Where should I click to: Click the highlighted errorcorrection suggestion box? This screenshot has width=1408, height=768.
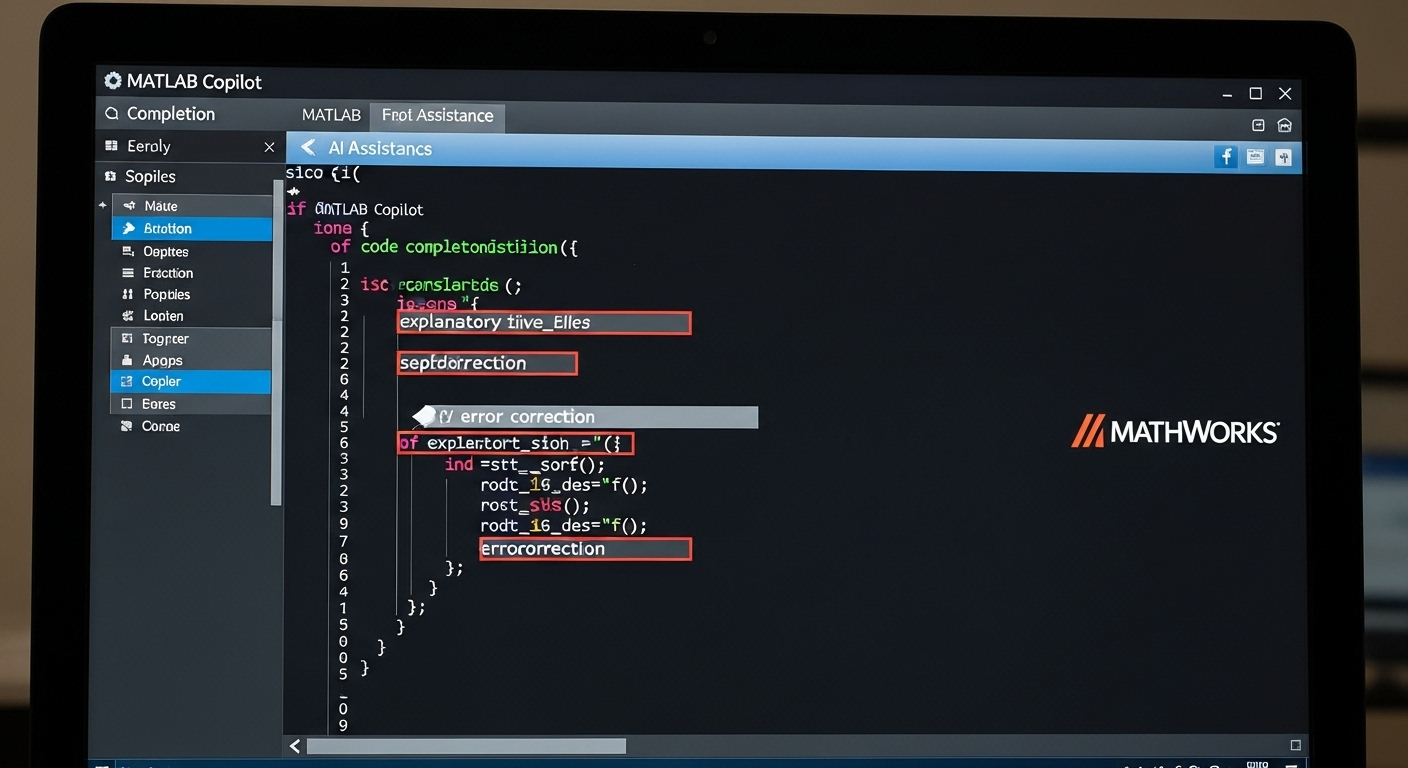click(585, 549)
